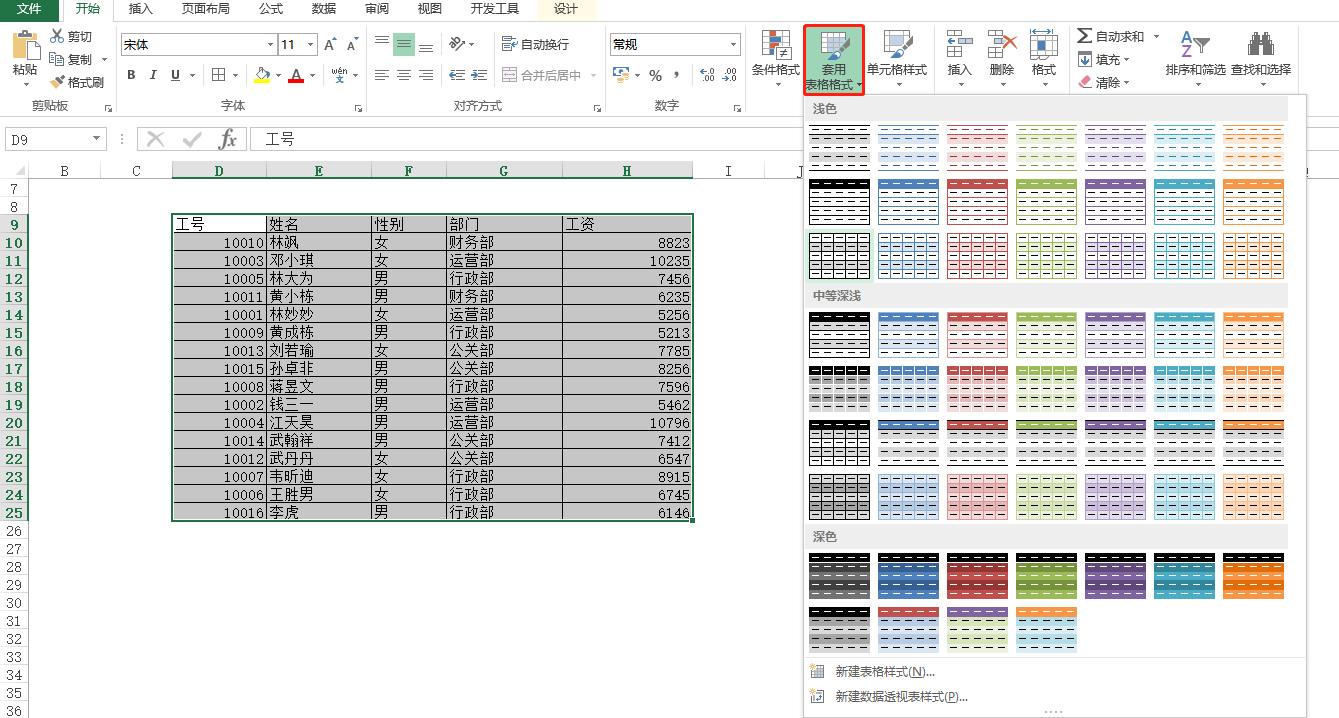Click the red font color A
The height and width of the screenshot is (718, 1339).
click(295, 75)
